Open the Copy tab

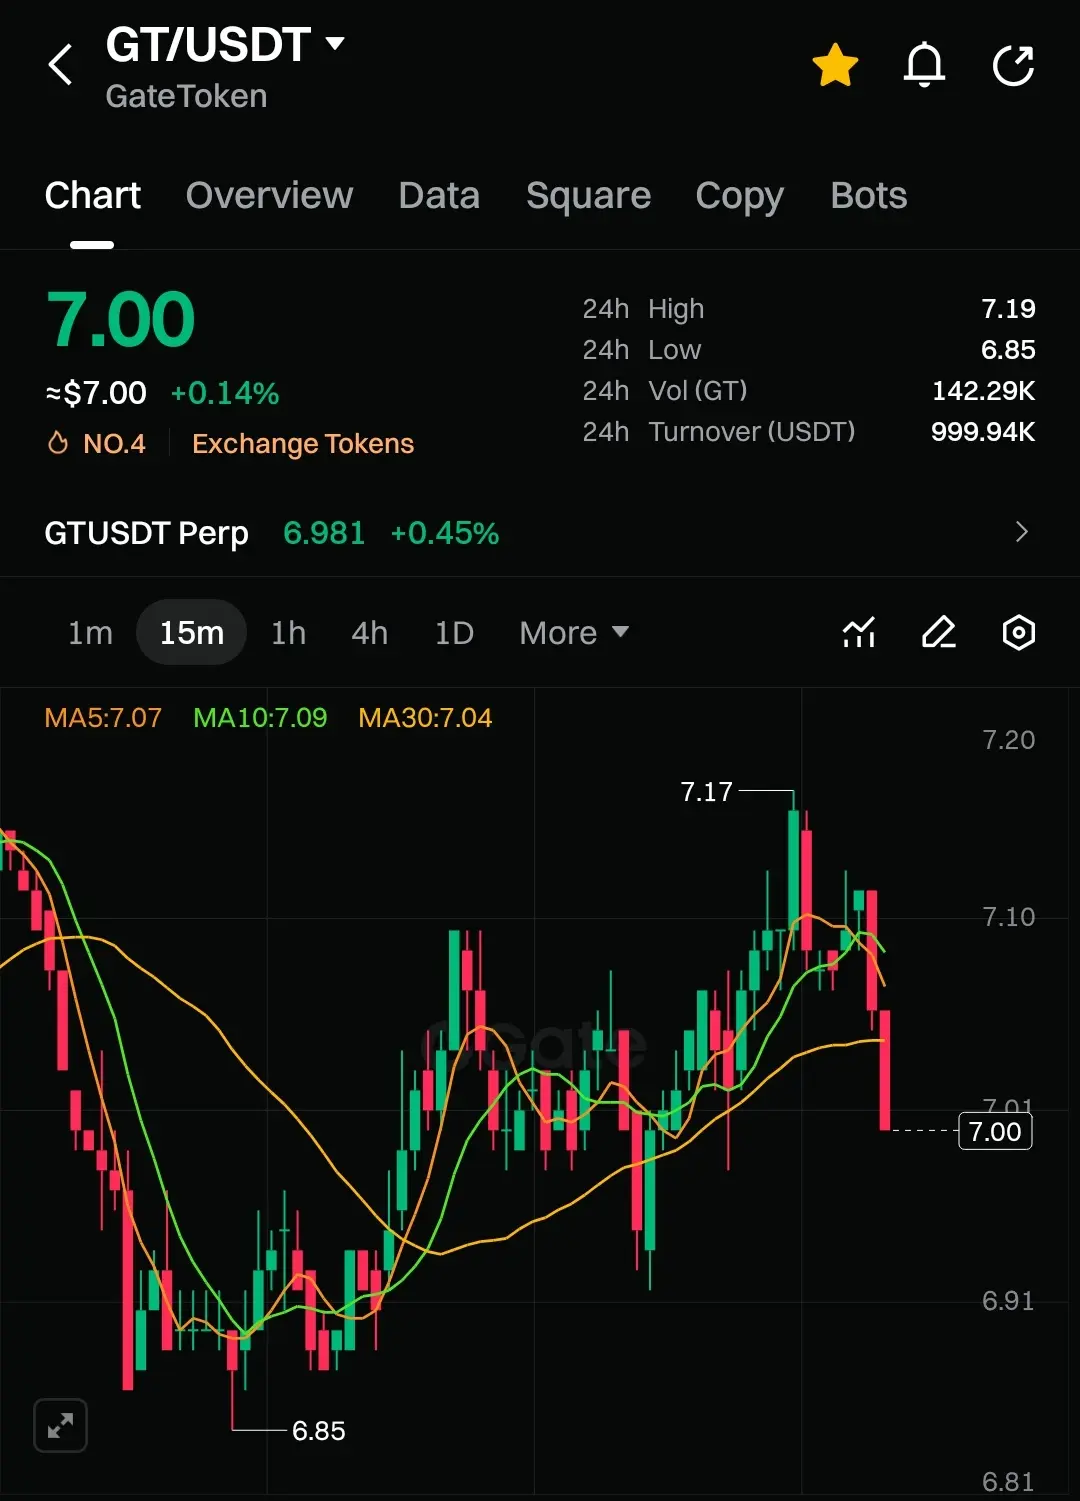coord(739,196)
